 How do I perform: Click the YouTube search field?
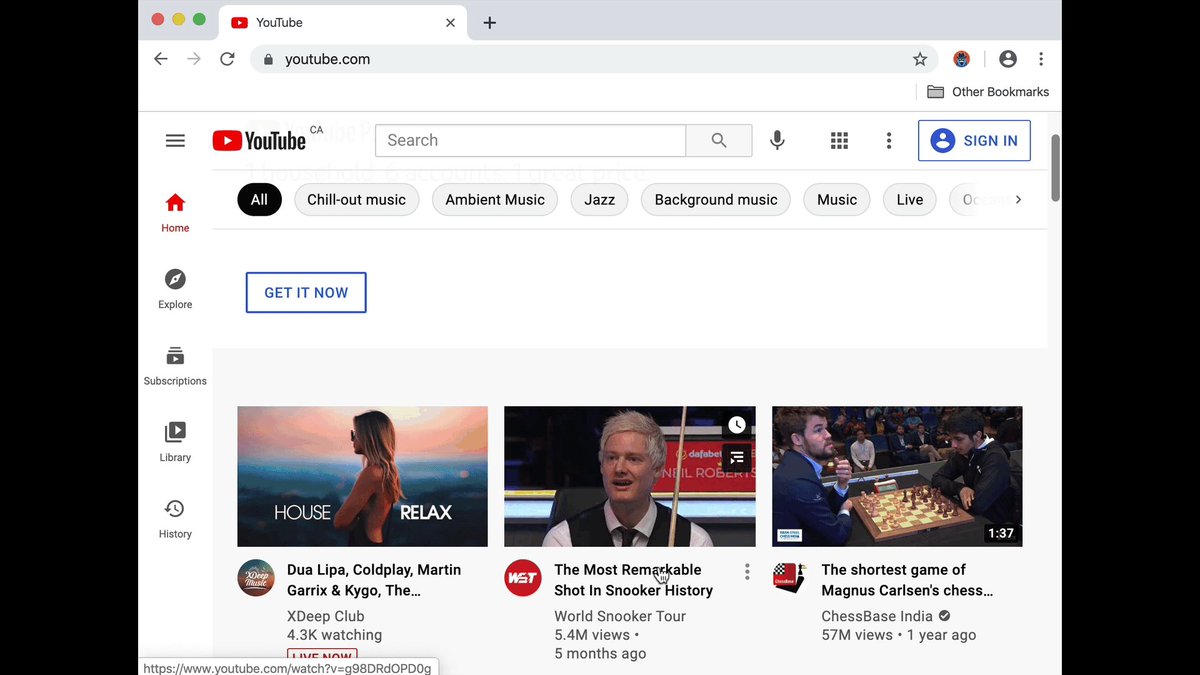pos(530,141)
